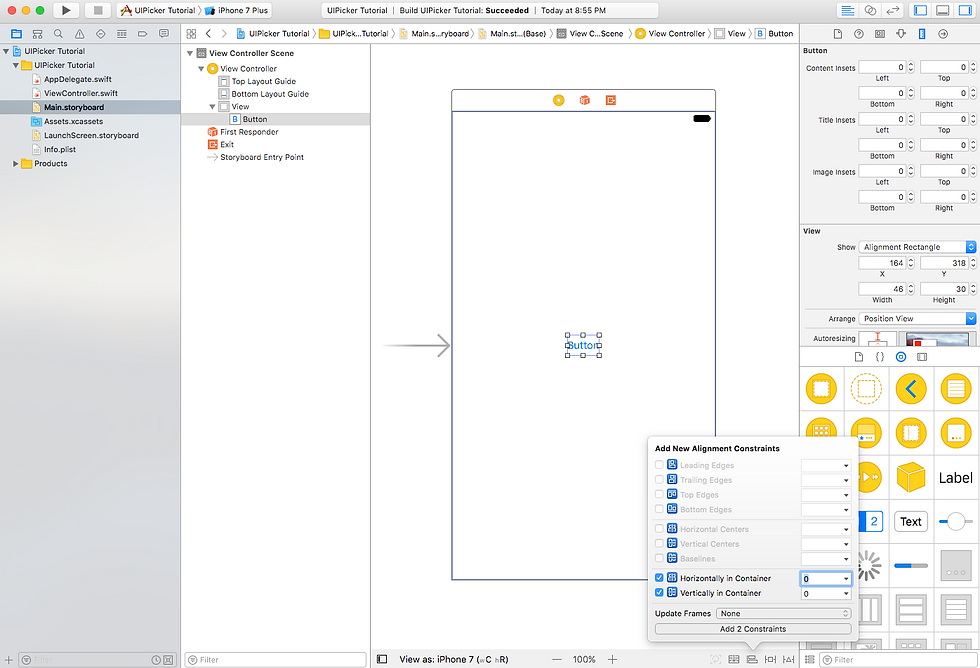Screen dimensions: 980x668
Task: Open the breakpoint navigator tab
Action: (x=142, y=34)
